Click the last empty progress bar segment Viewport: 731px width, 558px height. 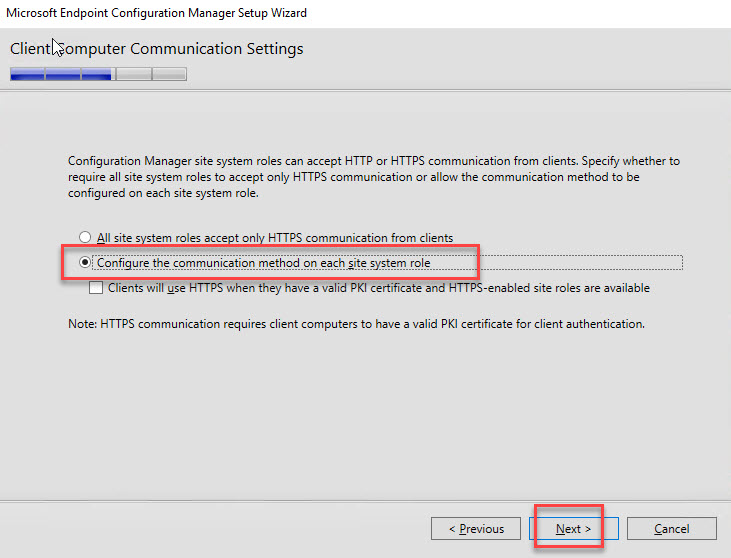coord(169,74)
